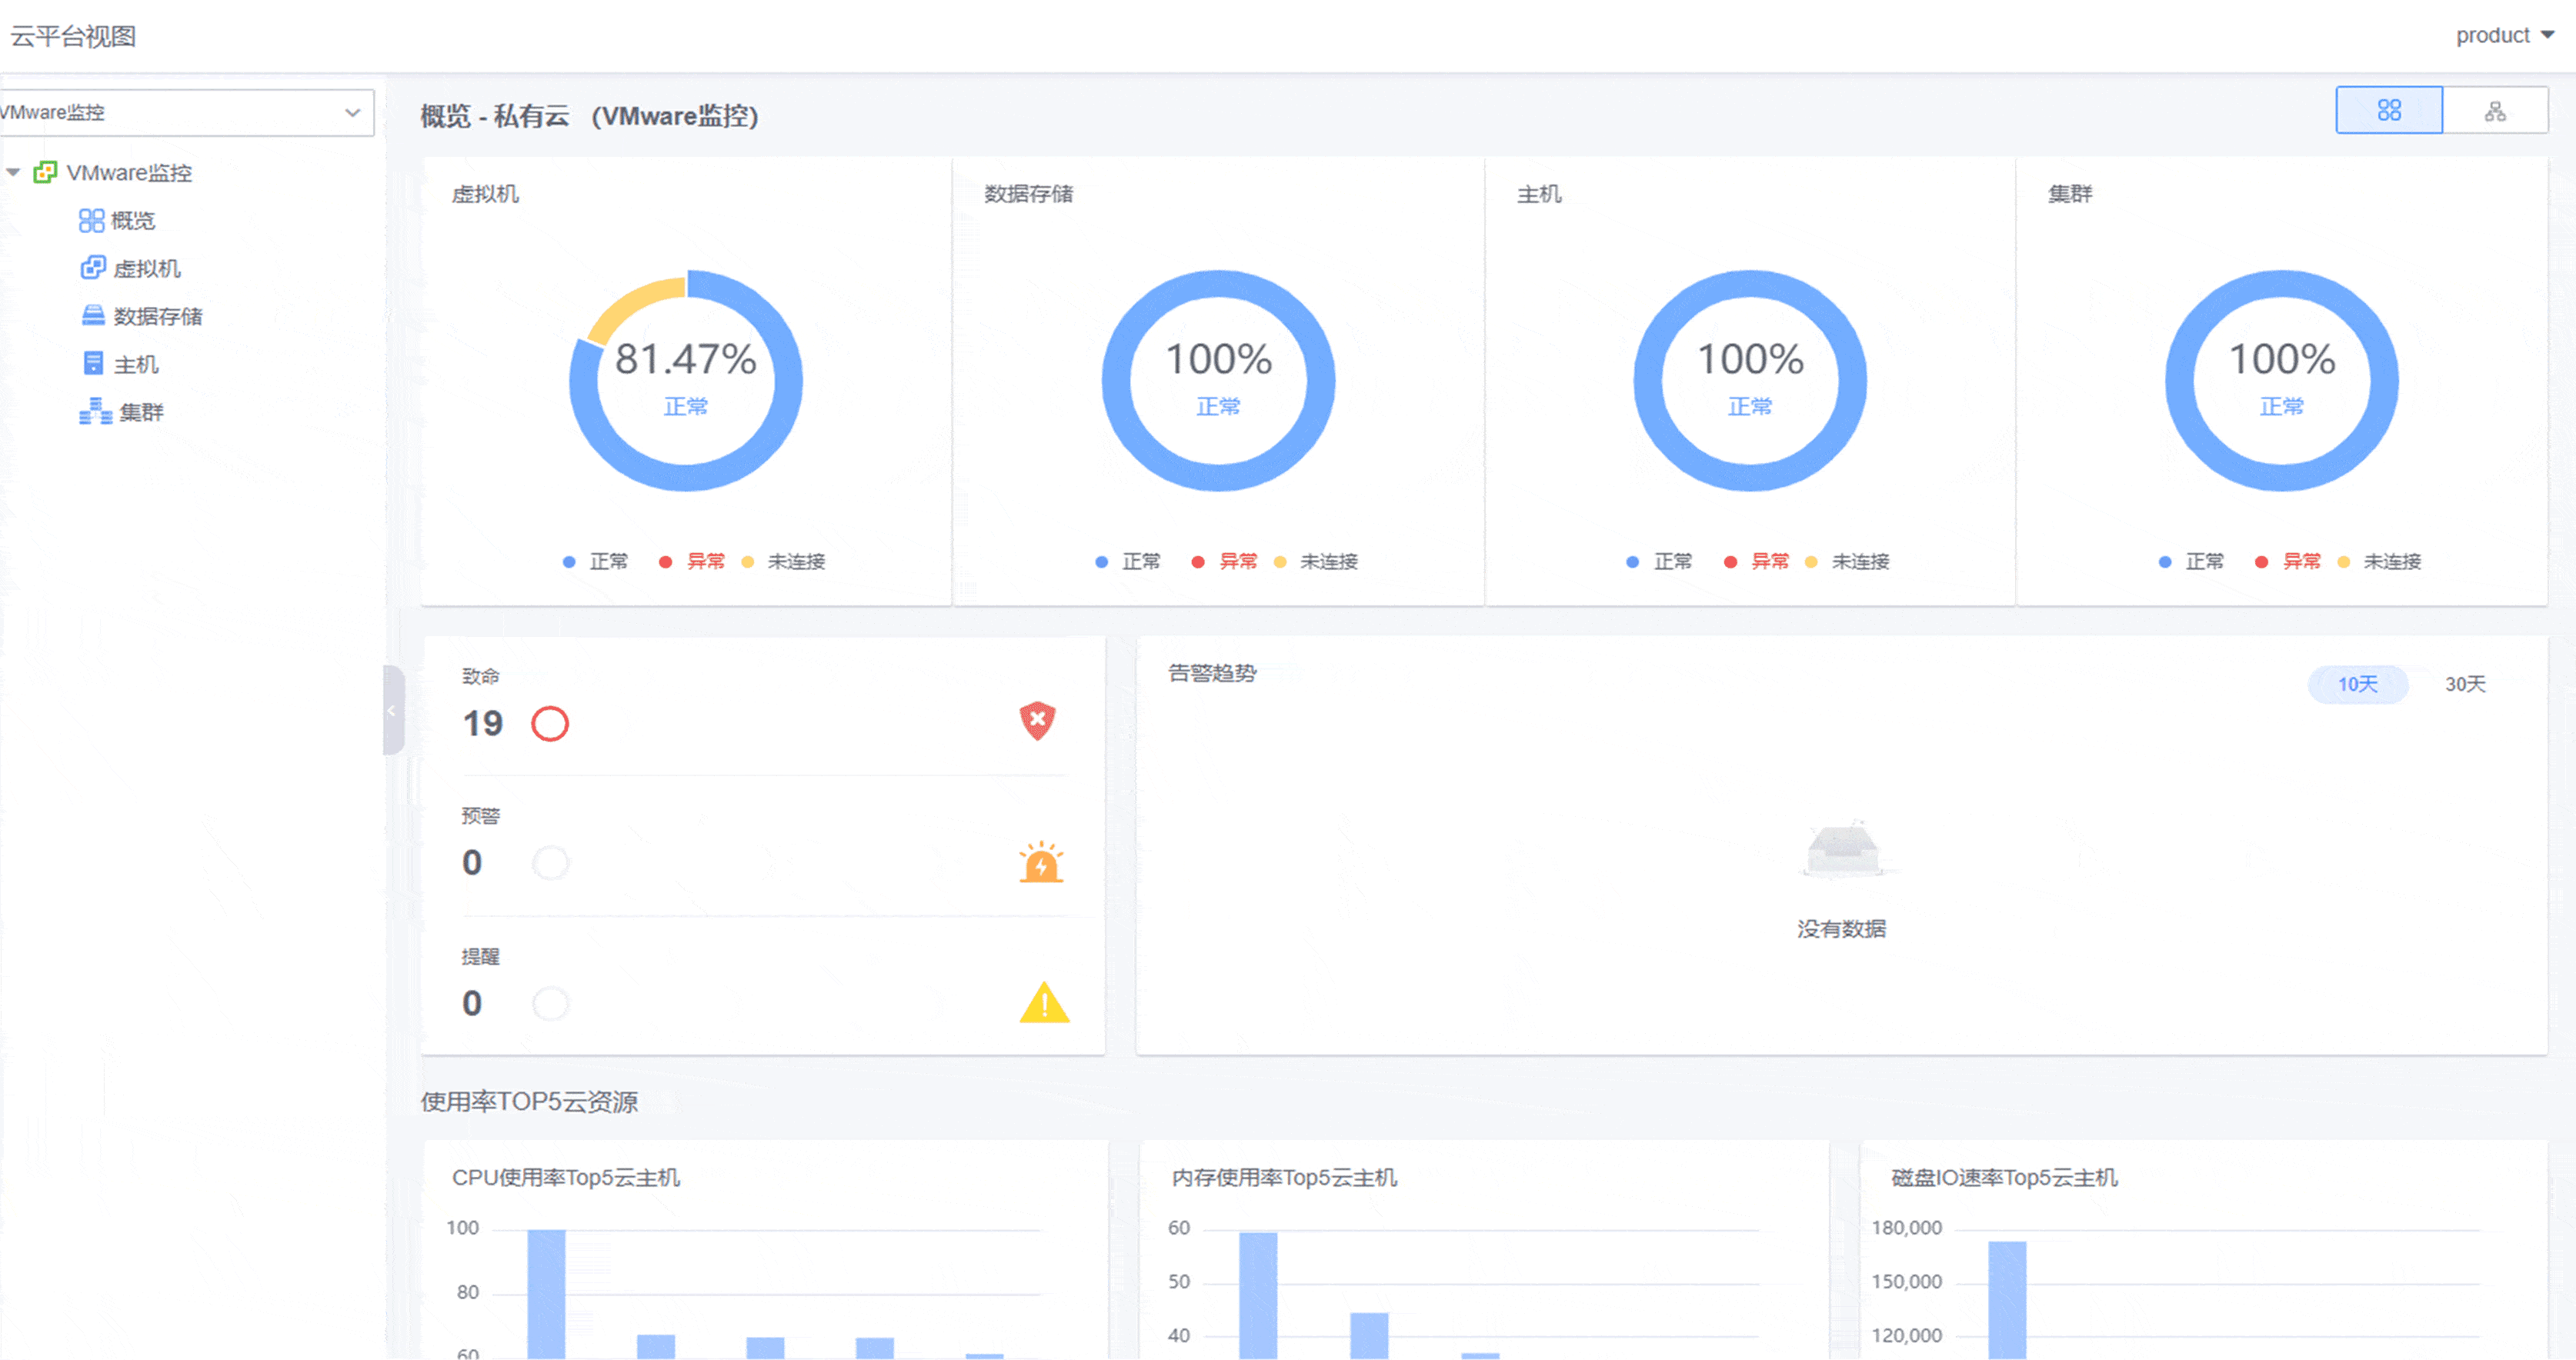Click the fatal alarm count 19
2576x1360 pixels.
click(x=482, y=723)
